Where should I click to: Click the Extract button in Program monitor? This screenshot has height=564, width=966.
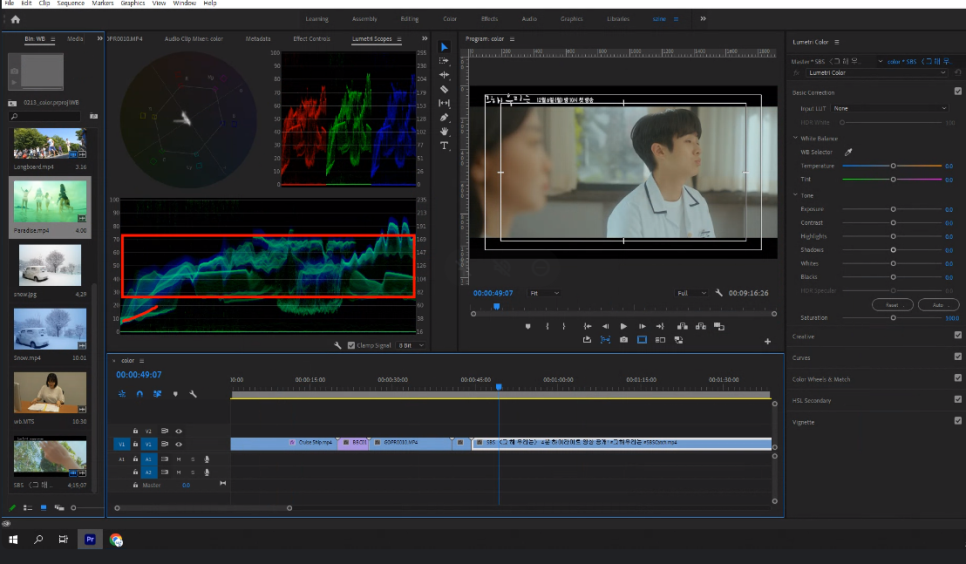click(700, 326)
